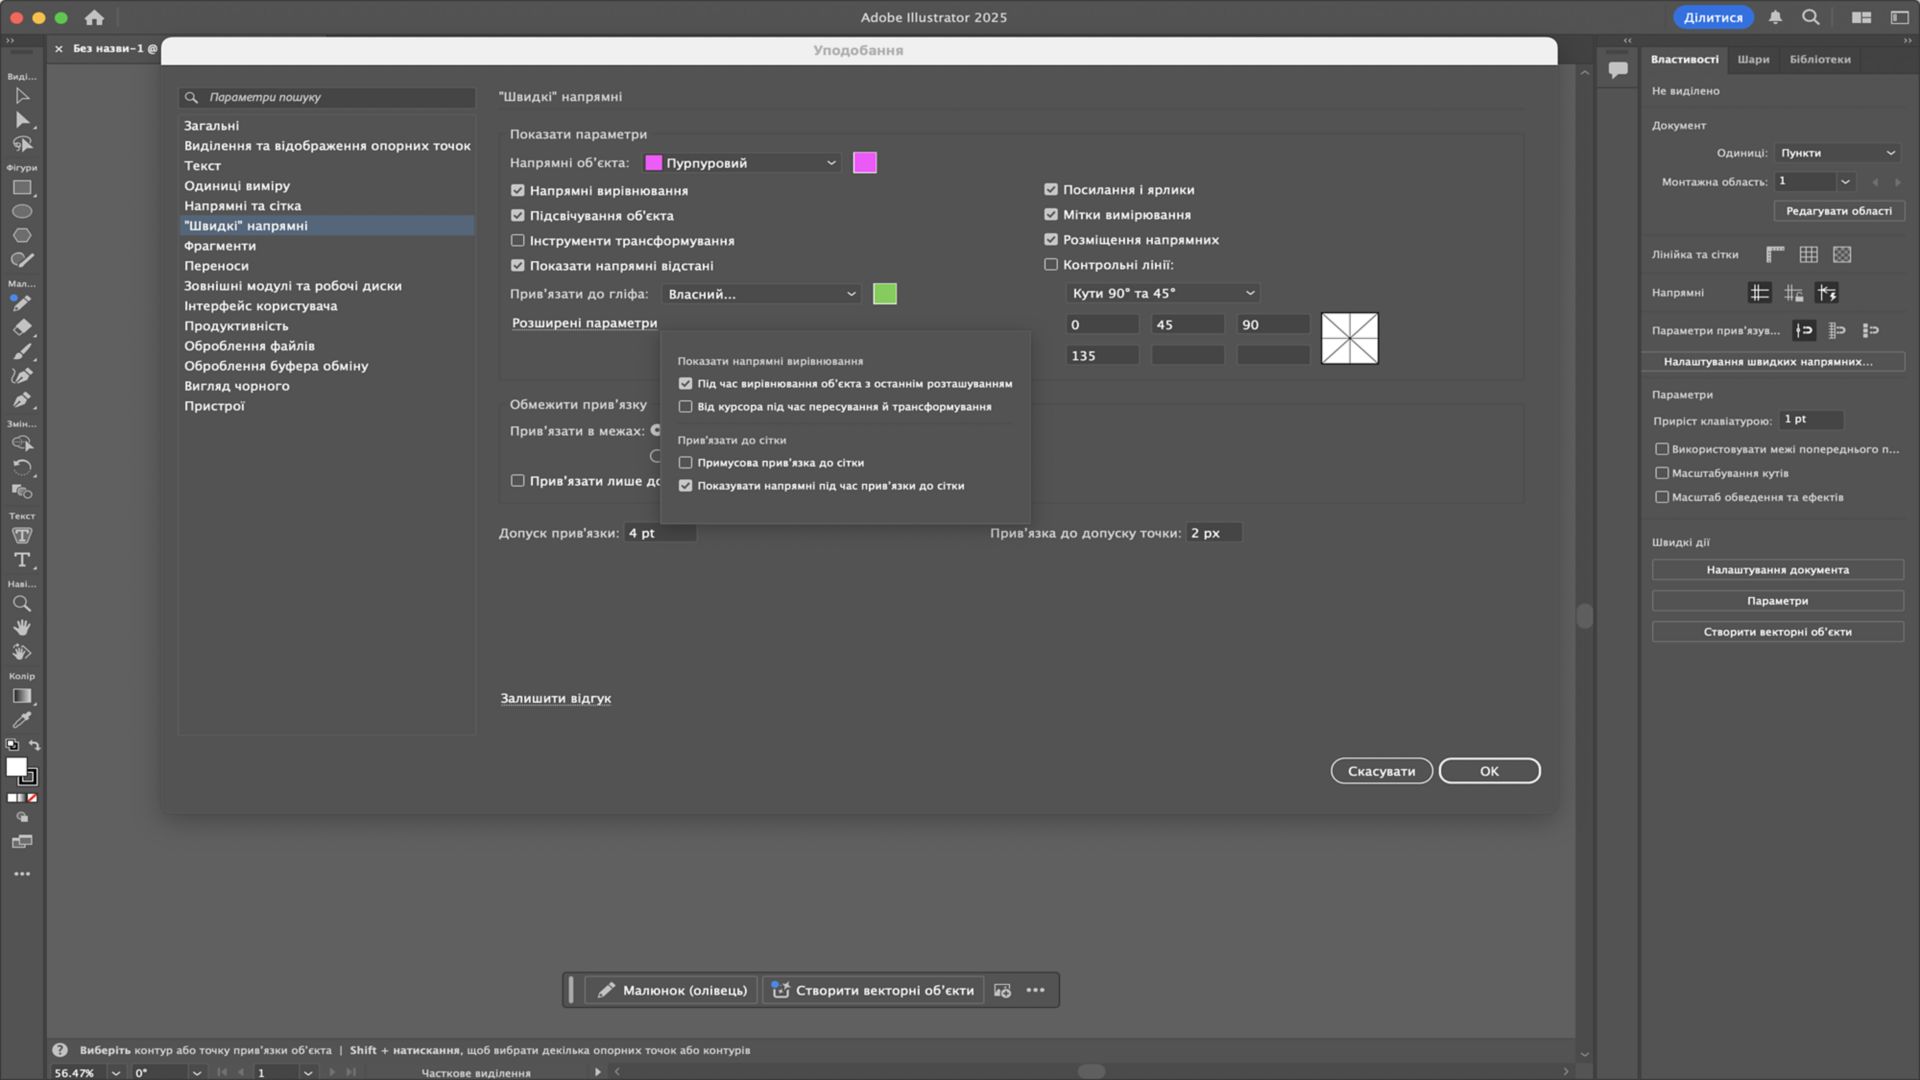Image resolution: width=1920 pixels, height=1080 pixels.
Task: Click the Cancel button (Скасувати)
Action: click(x=1380, y=771)
